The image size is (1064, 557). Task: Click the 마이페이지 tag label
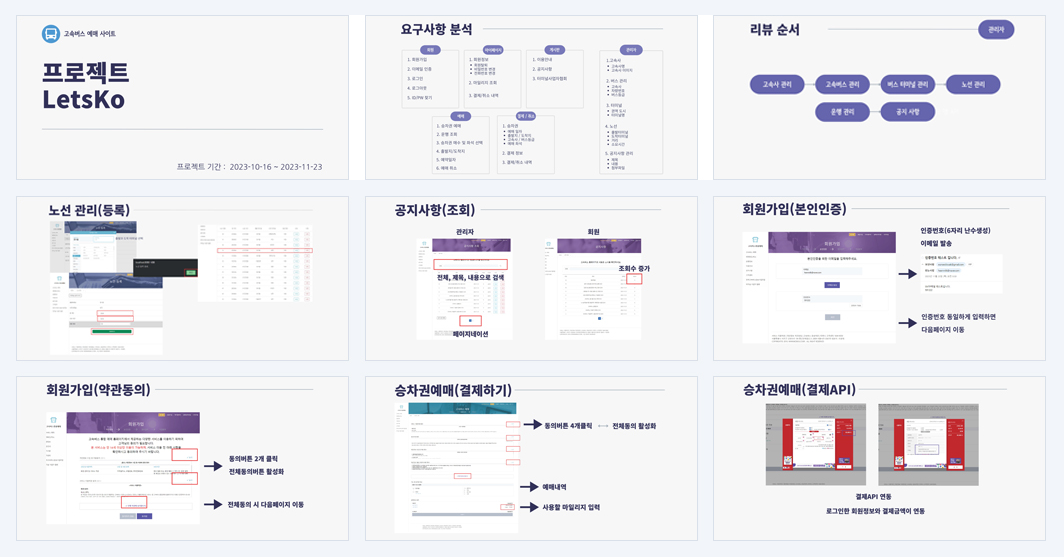point(493,50)
